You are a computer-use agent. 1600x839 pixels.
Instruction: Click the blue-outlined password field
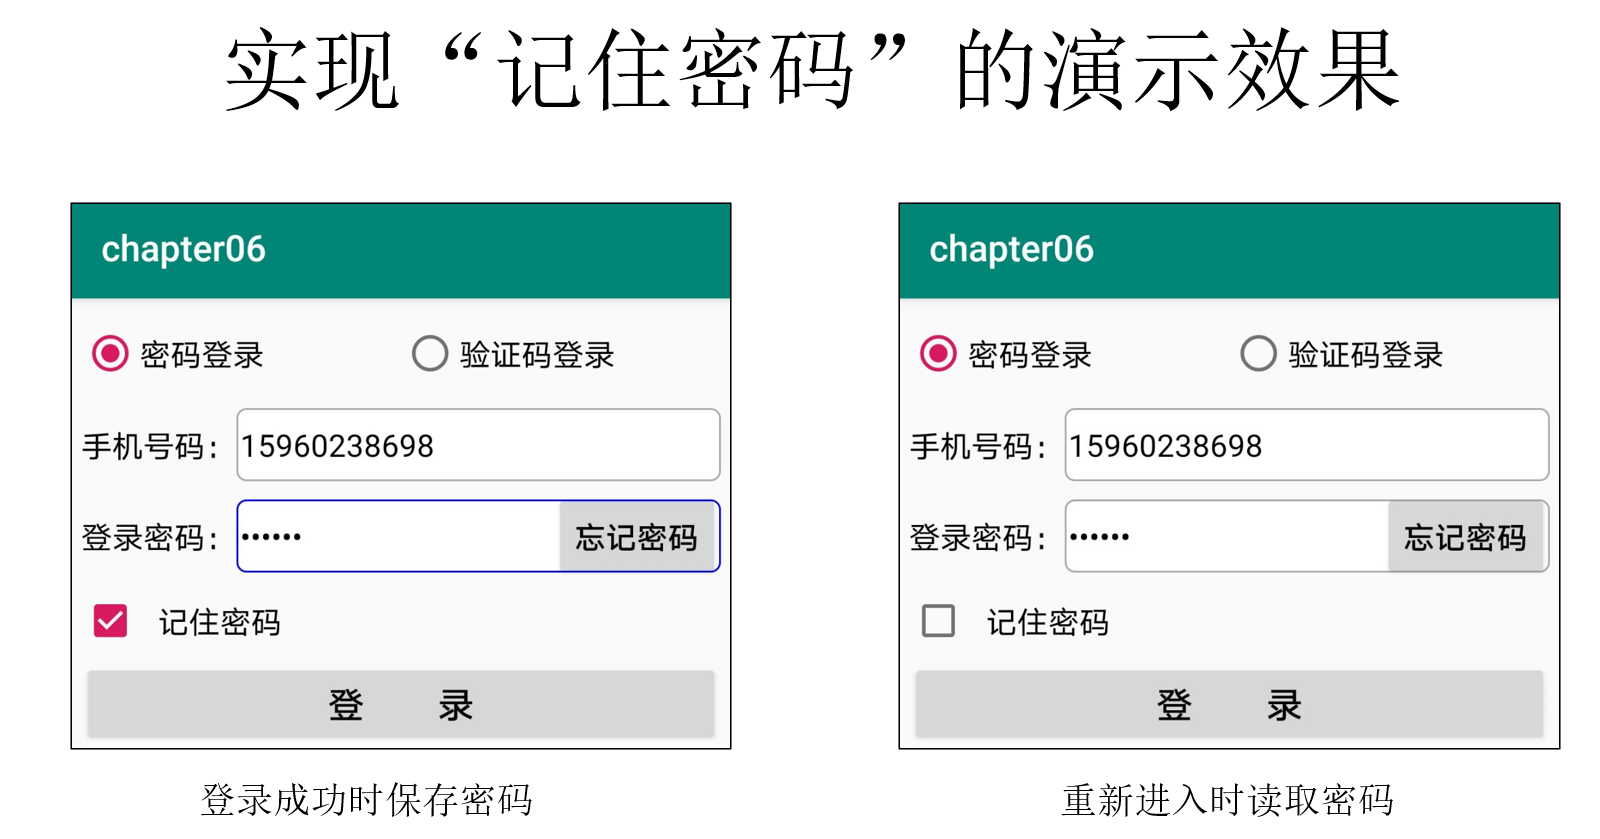tap(400, 537)
